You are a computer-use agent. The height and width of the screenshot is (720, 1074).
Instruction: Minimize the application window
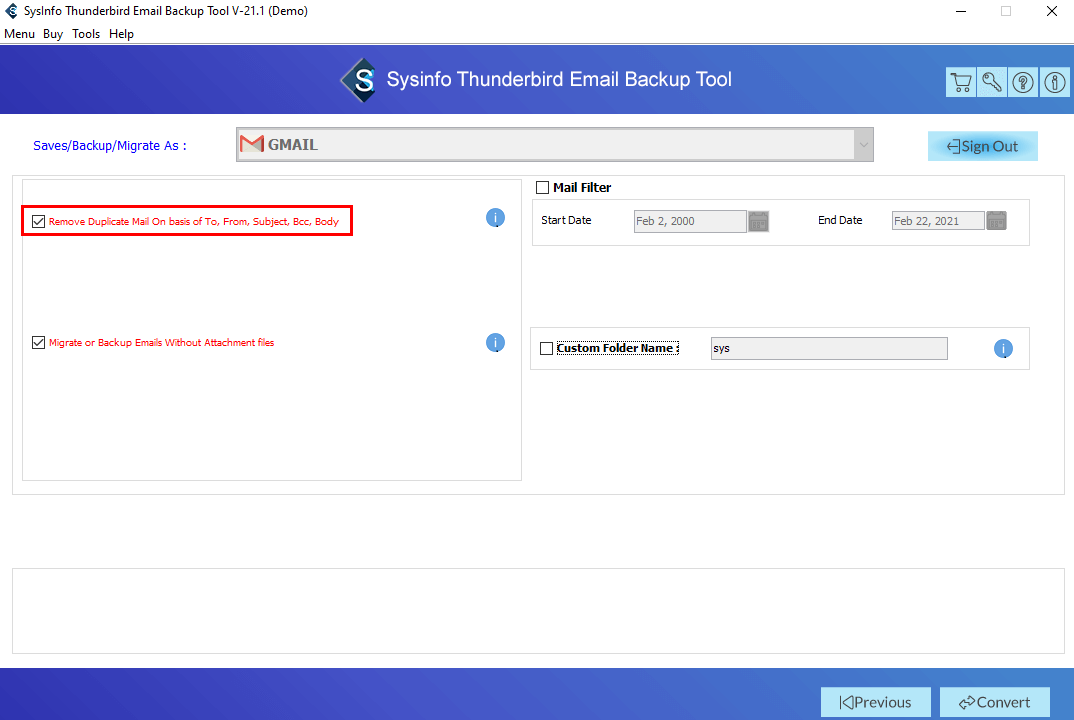click(961, 11)
